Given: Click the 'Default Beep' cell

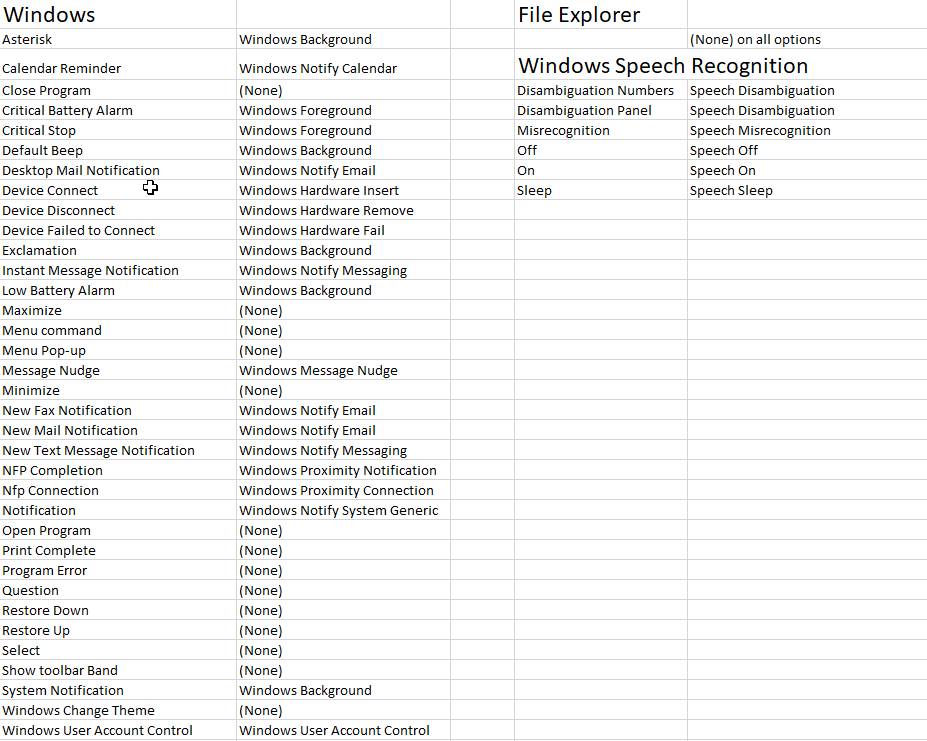Looking at the screenshot, I should [x=118, y=150].
